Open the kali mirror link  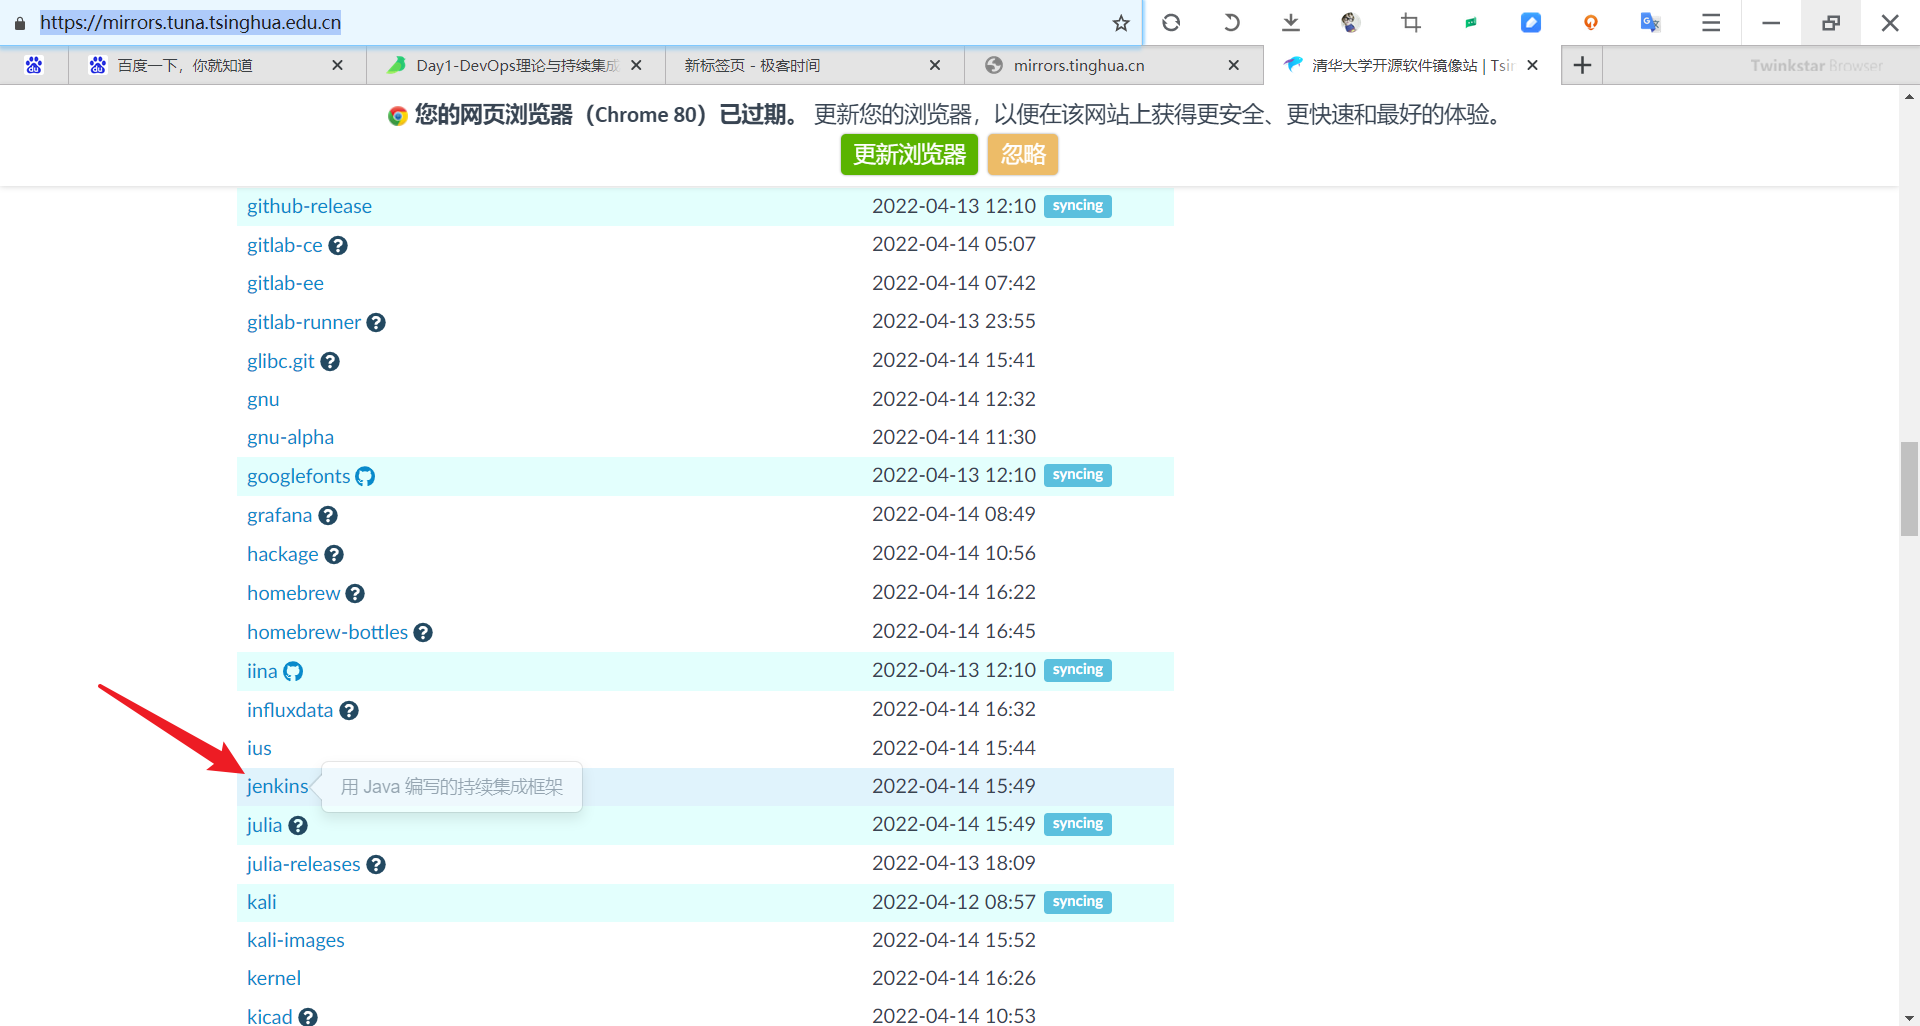[261, 902]
